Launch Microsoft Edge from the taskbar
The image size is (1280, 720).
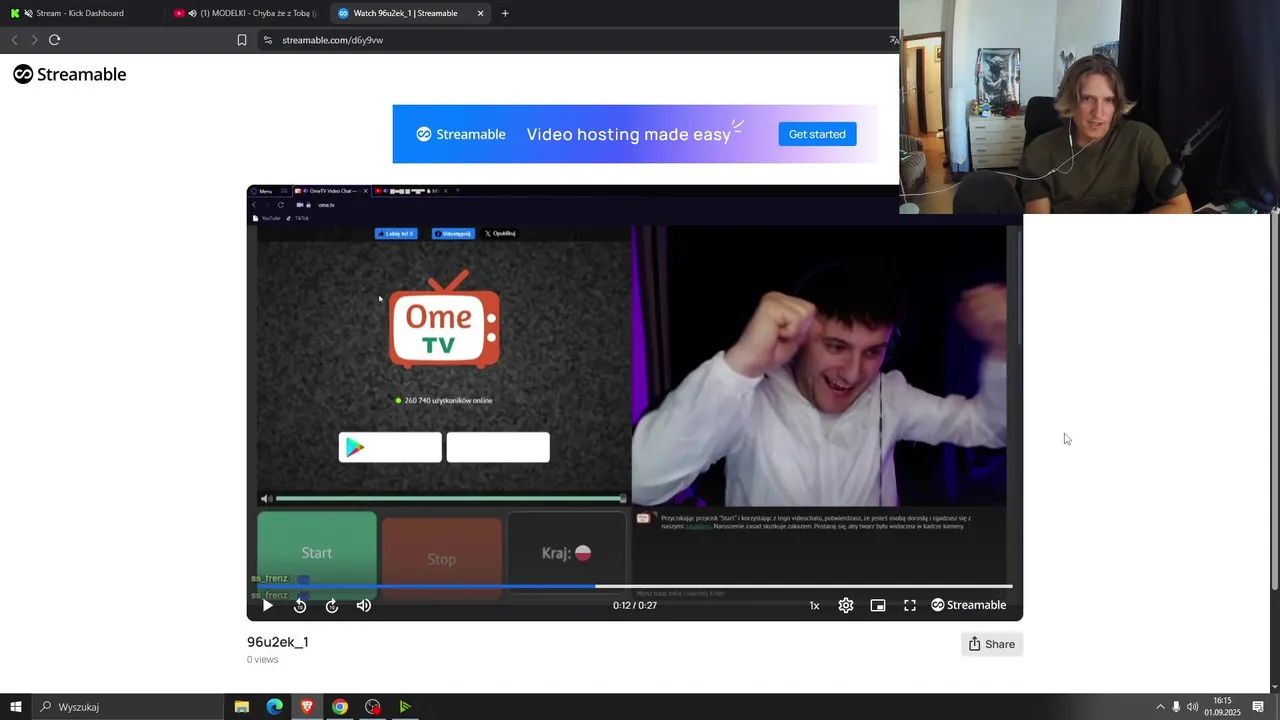coord(274,707)
